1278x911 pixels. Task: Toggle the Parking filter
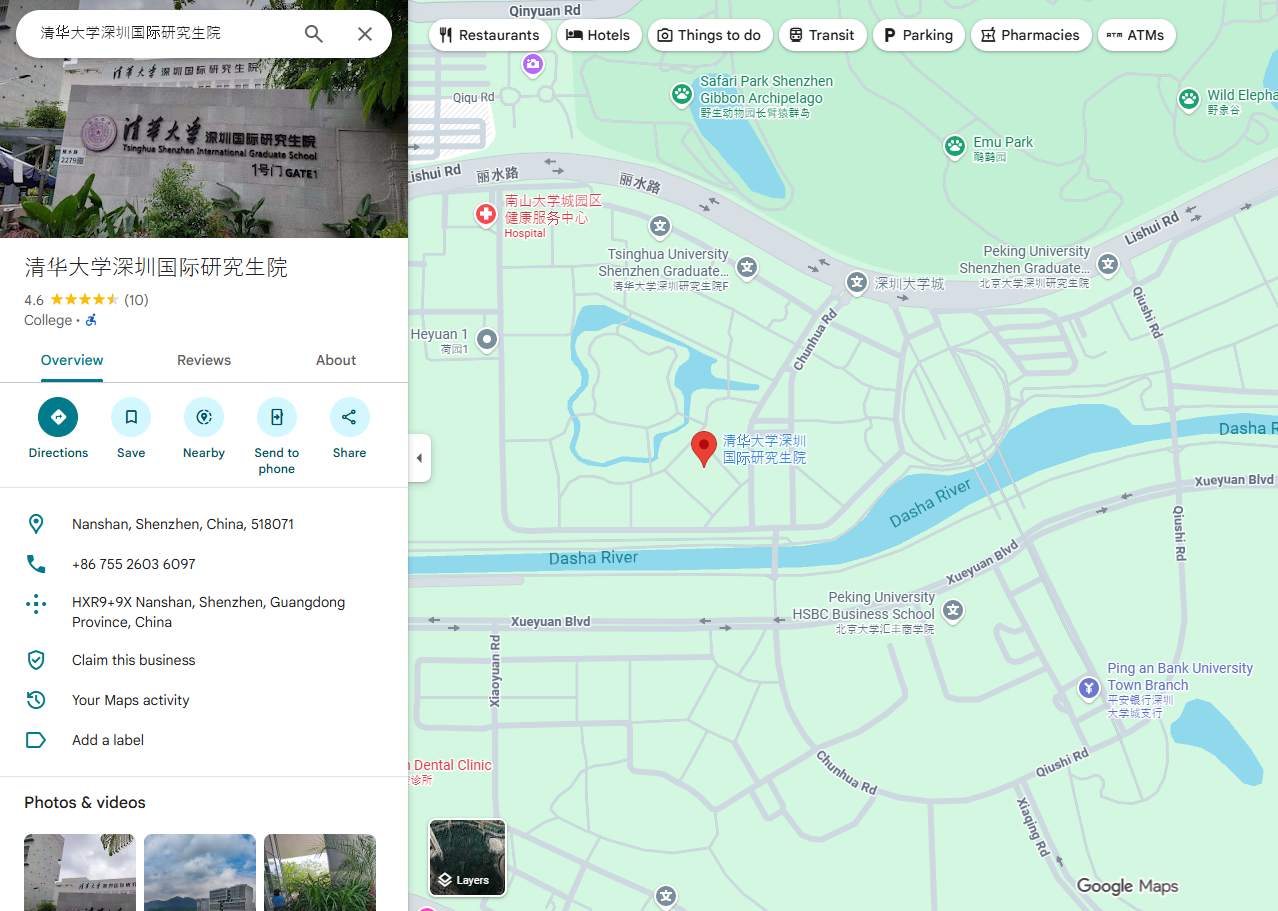tap(918, 34)
